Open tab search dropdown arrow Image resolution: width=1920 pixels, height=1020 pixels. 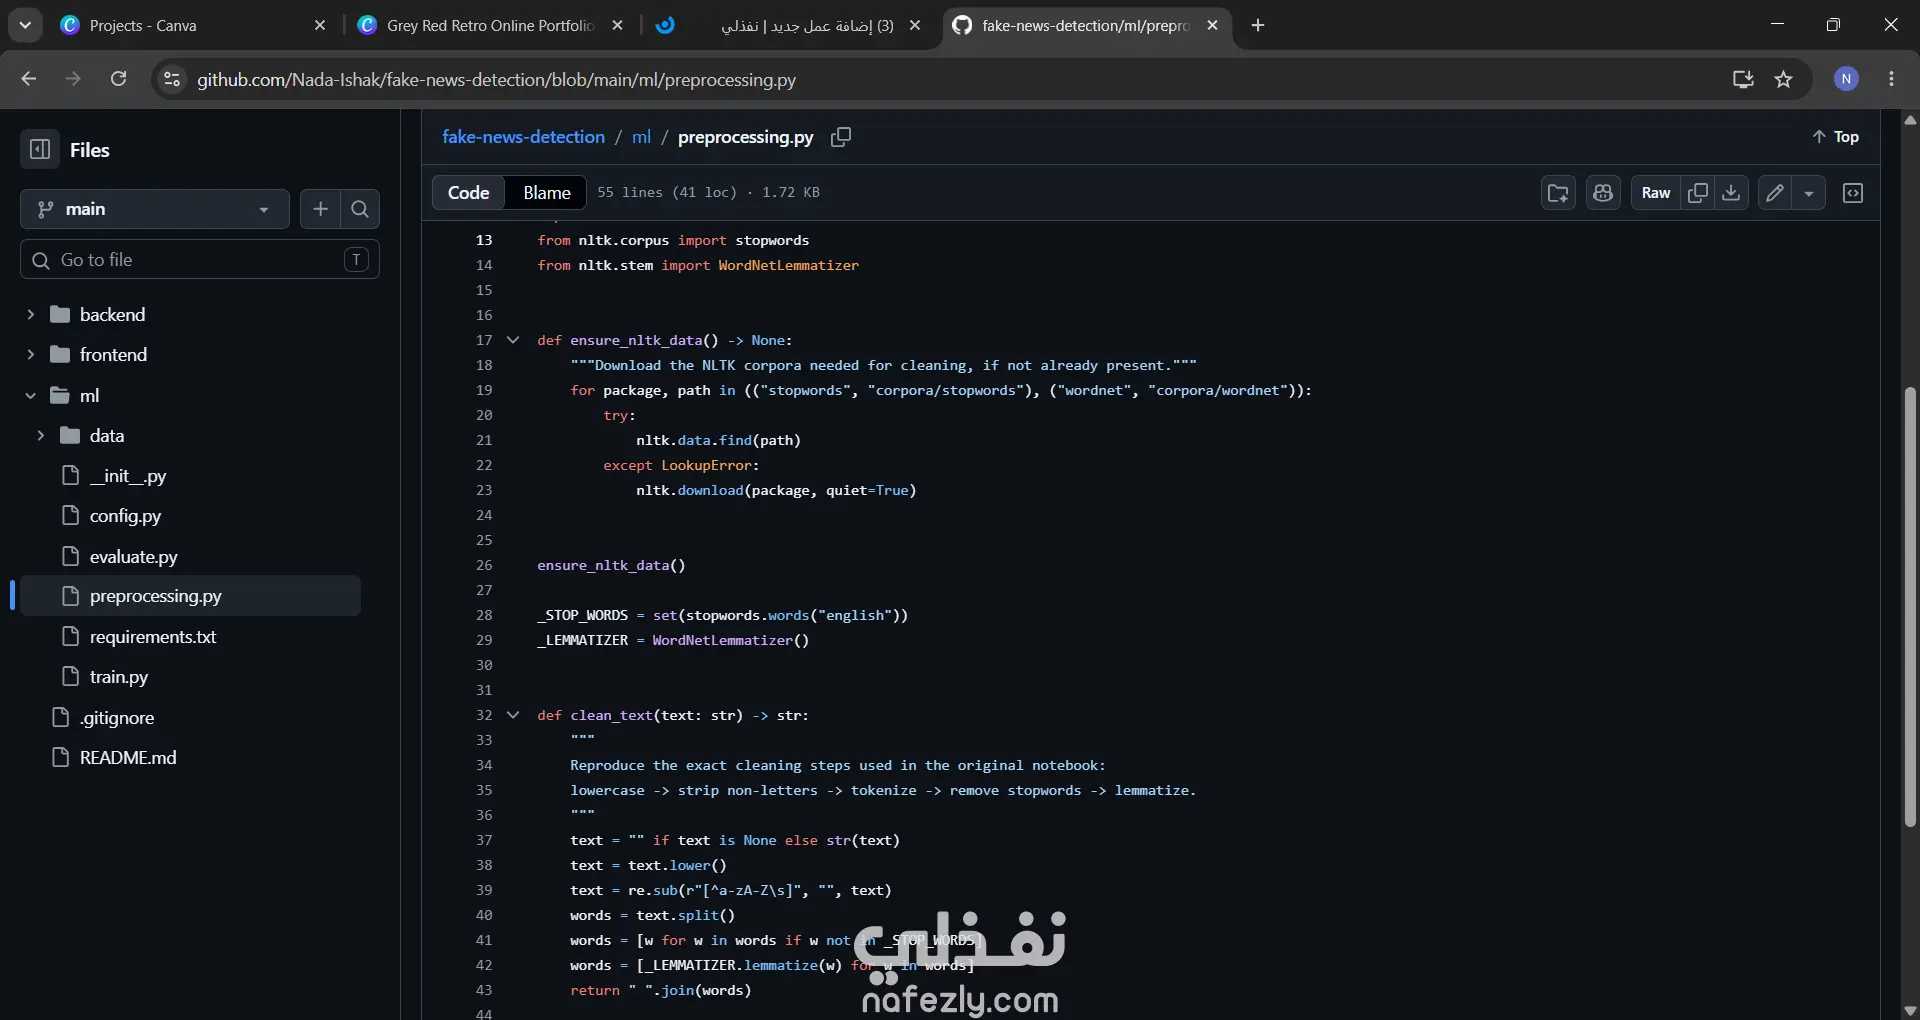25,25
